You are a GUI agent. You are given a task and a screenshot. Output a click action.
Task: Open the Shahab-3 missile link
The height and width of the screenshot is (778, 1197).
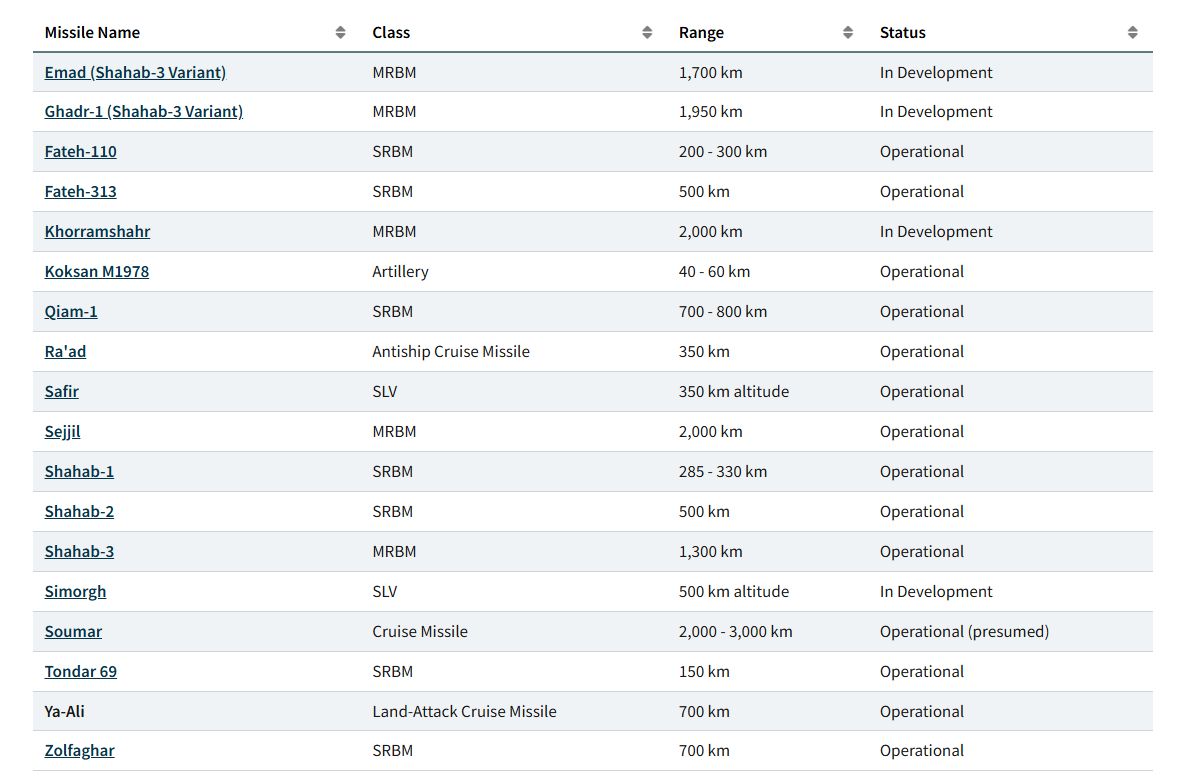(79, 552)
